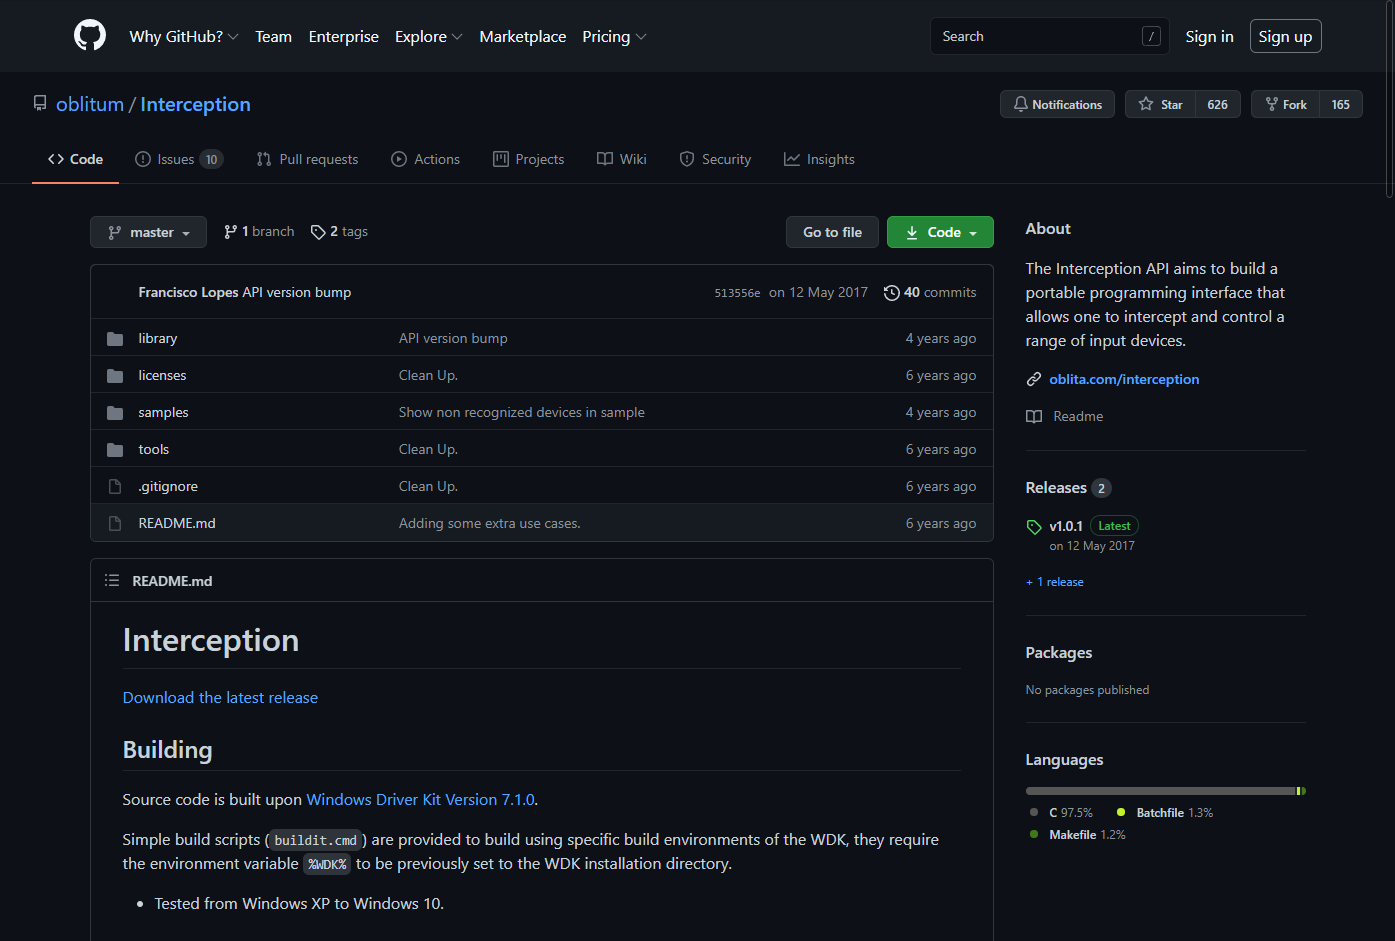Click the Batchfile language yellow-green dot
This screenshot has width=1395, height=941.
pos(1121,813)
